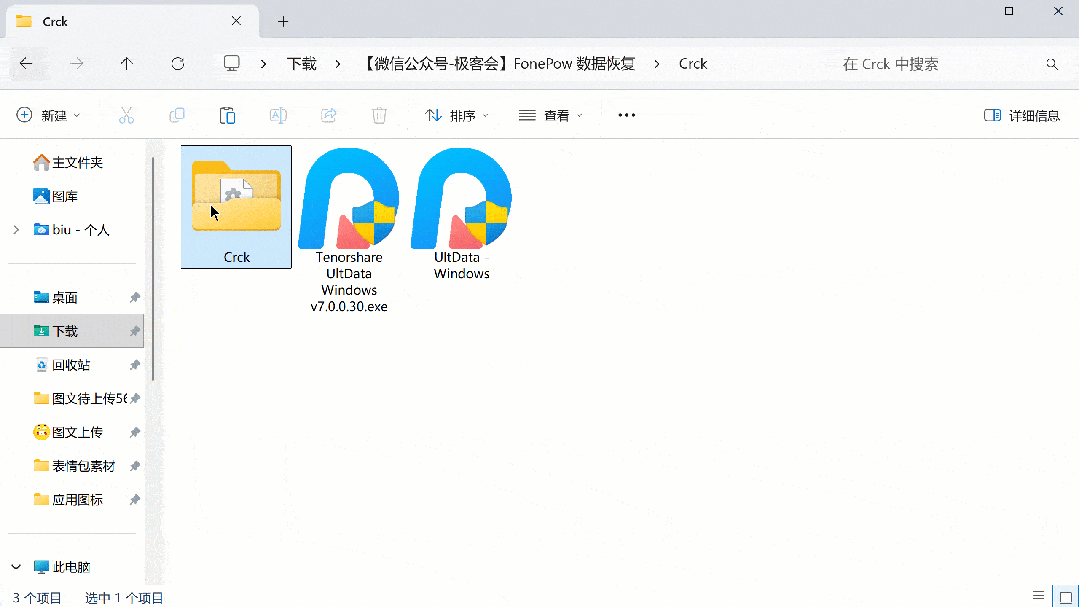Cut the selected item using toolbar scissors icon

(127, 115)
